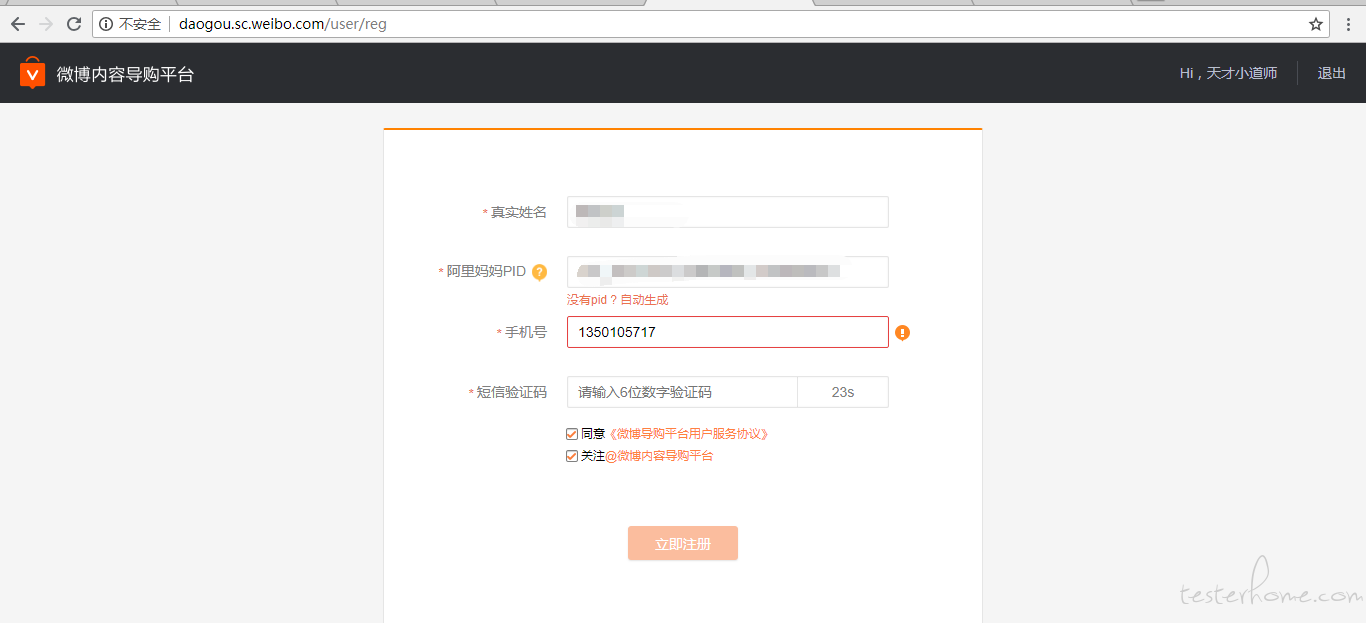
Task: Click the 阿里妈妈PID field label
Action: tap(486, 272)
